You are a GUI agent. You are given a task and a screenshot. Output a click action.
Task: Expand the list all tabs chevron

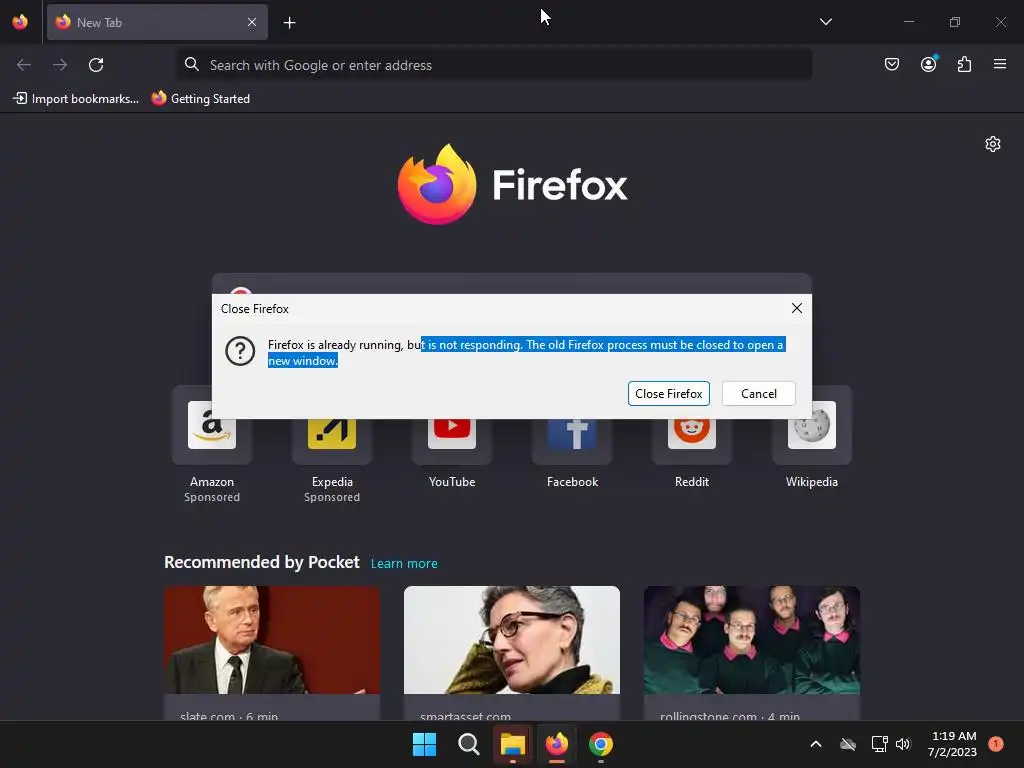click(825, 22)
